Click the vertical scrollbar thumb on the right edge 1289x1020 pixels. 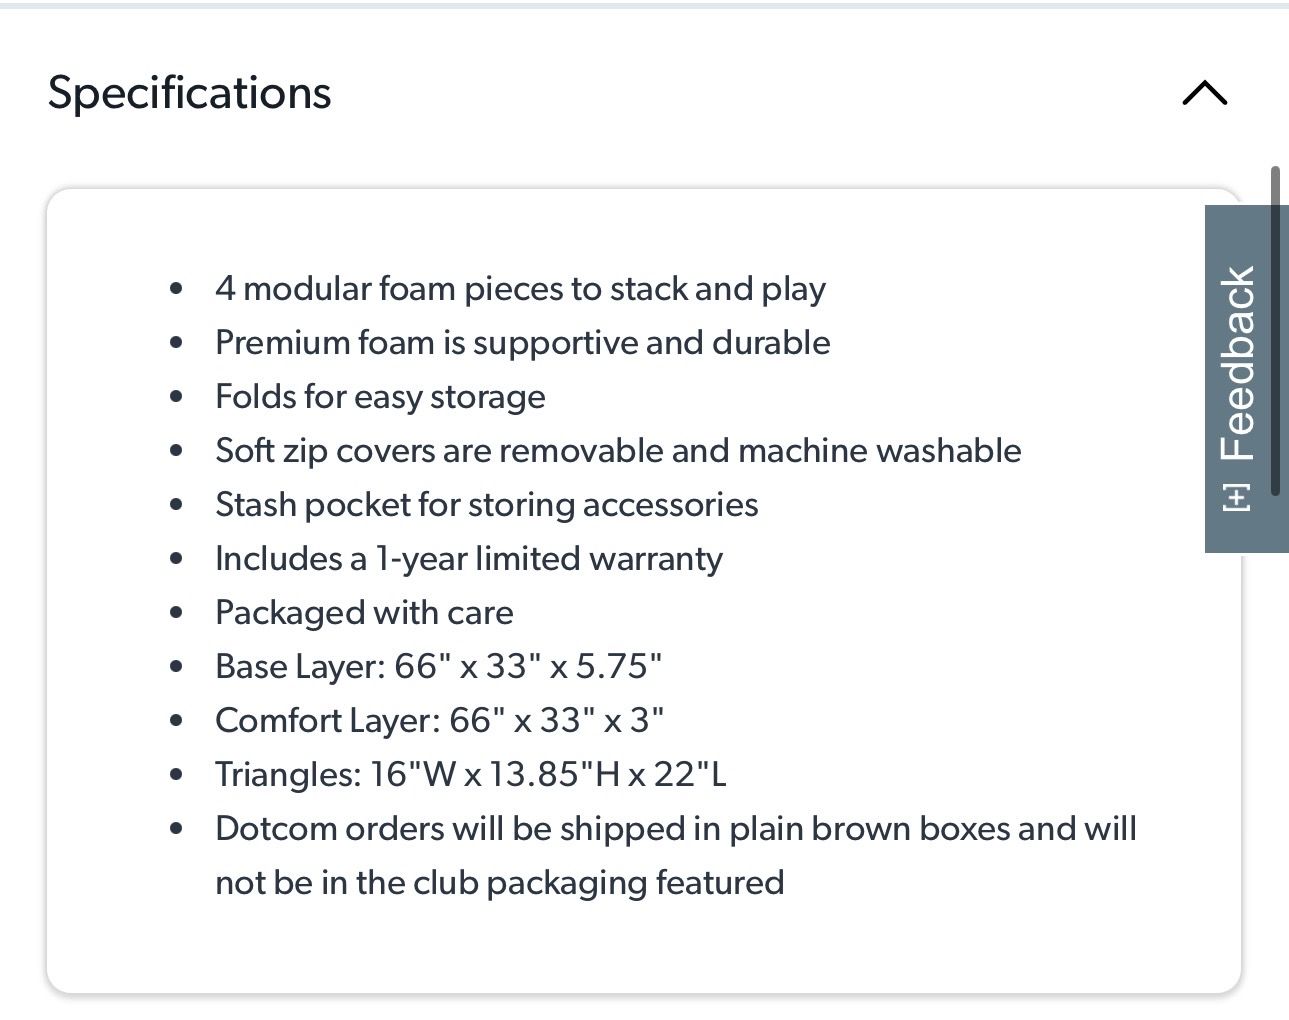pos(1275,330)
